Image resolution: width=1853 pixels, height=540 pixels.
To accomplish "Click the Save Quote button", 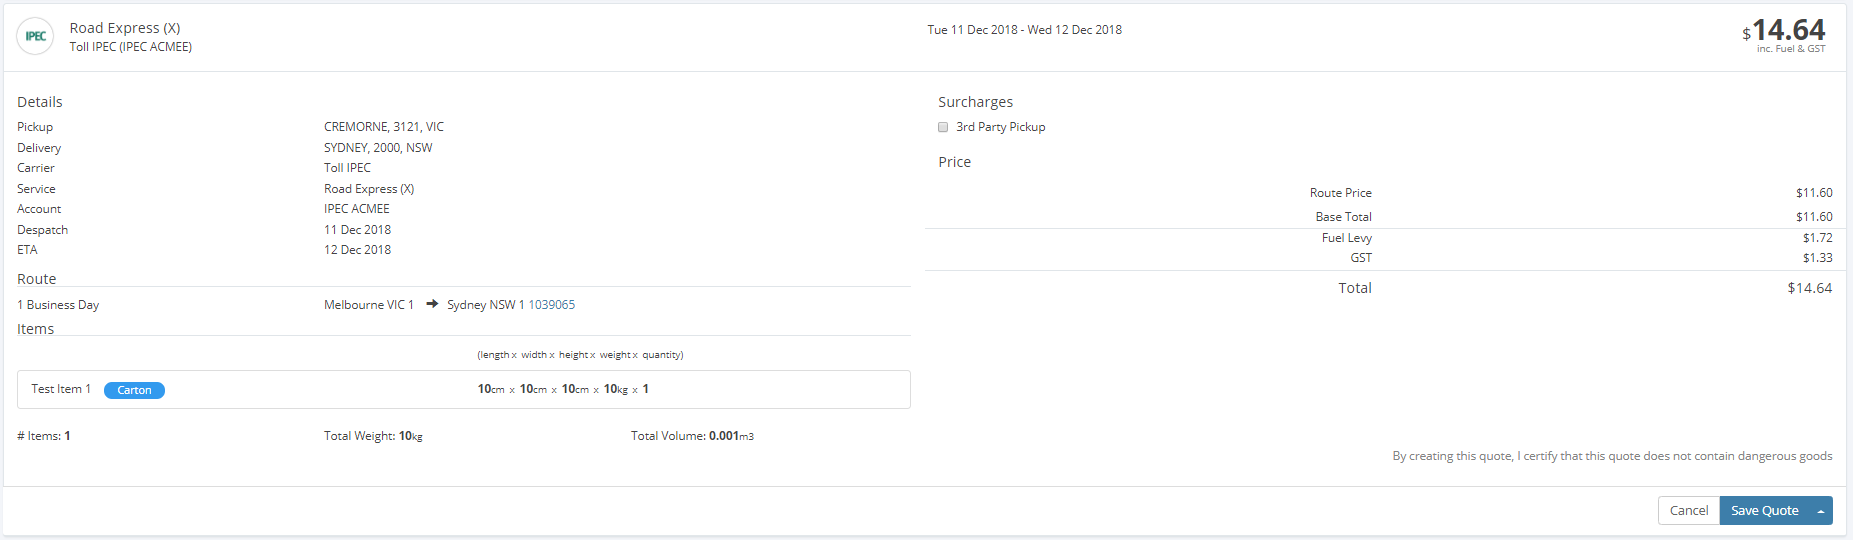I will point(1765,511).
